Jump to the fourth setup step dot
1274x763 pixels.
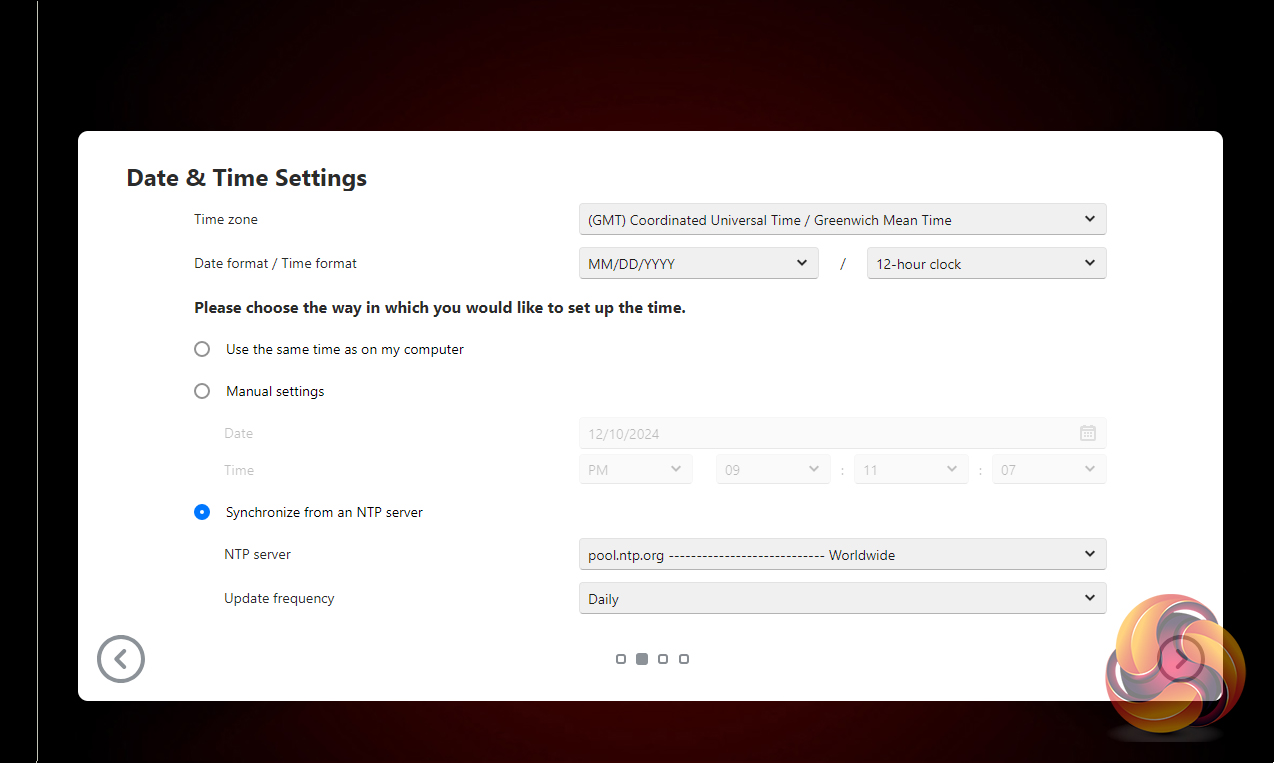[x=684, y=659]
